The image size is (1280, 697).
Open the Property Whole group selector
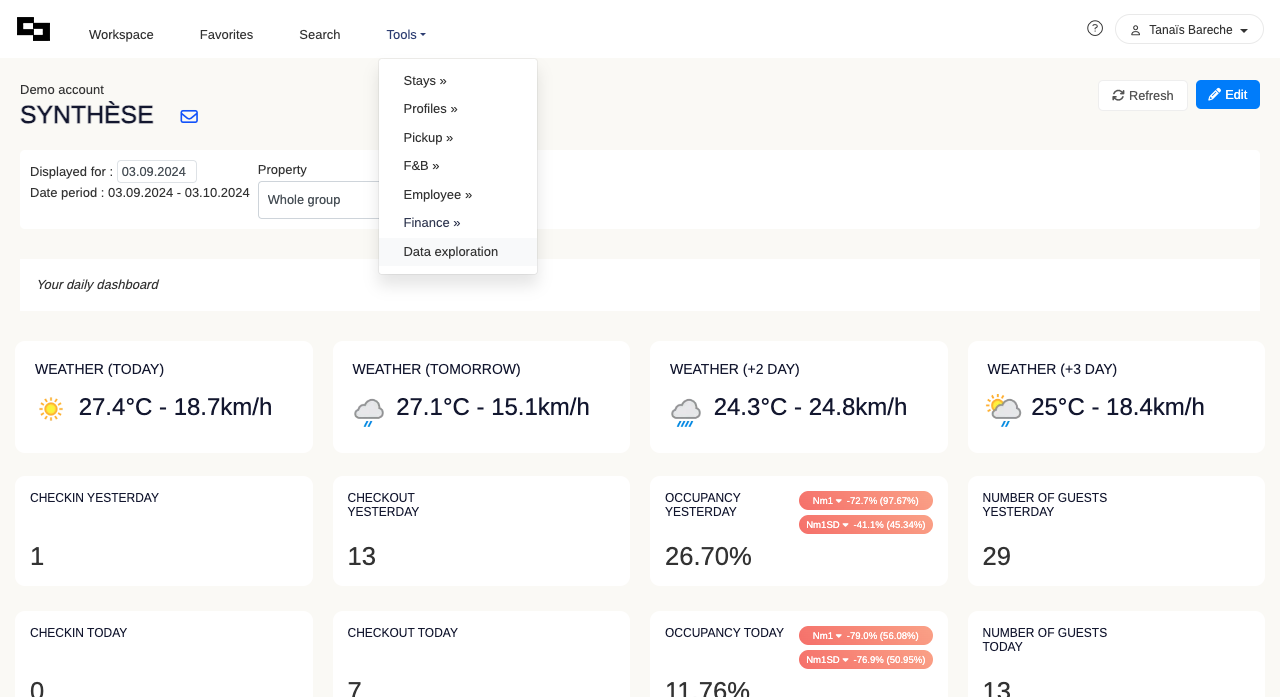318,200
